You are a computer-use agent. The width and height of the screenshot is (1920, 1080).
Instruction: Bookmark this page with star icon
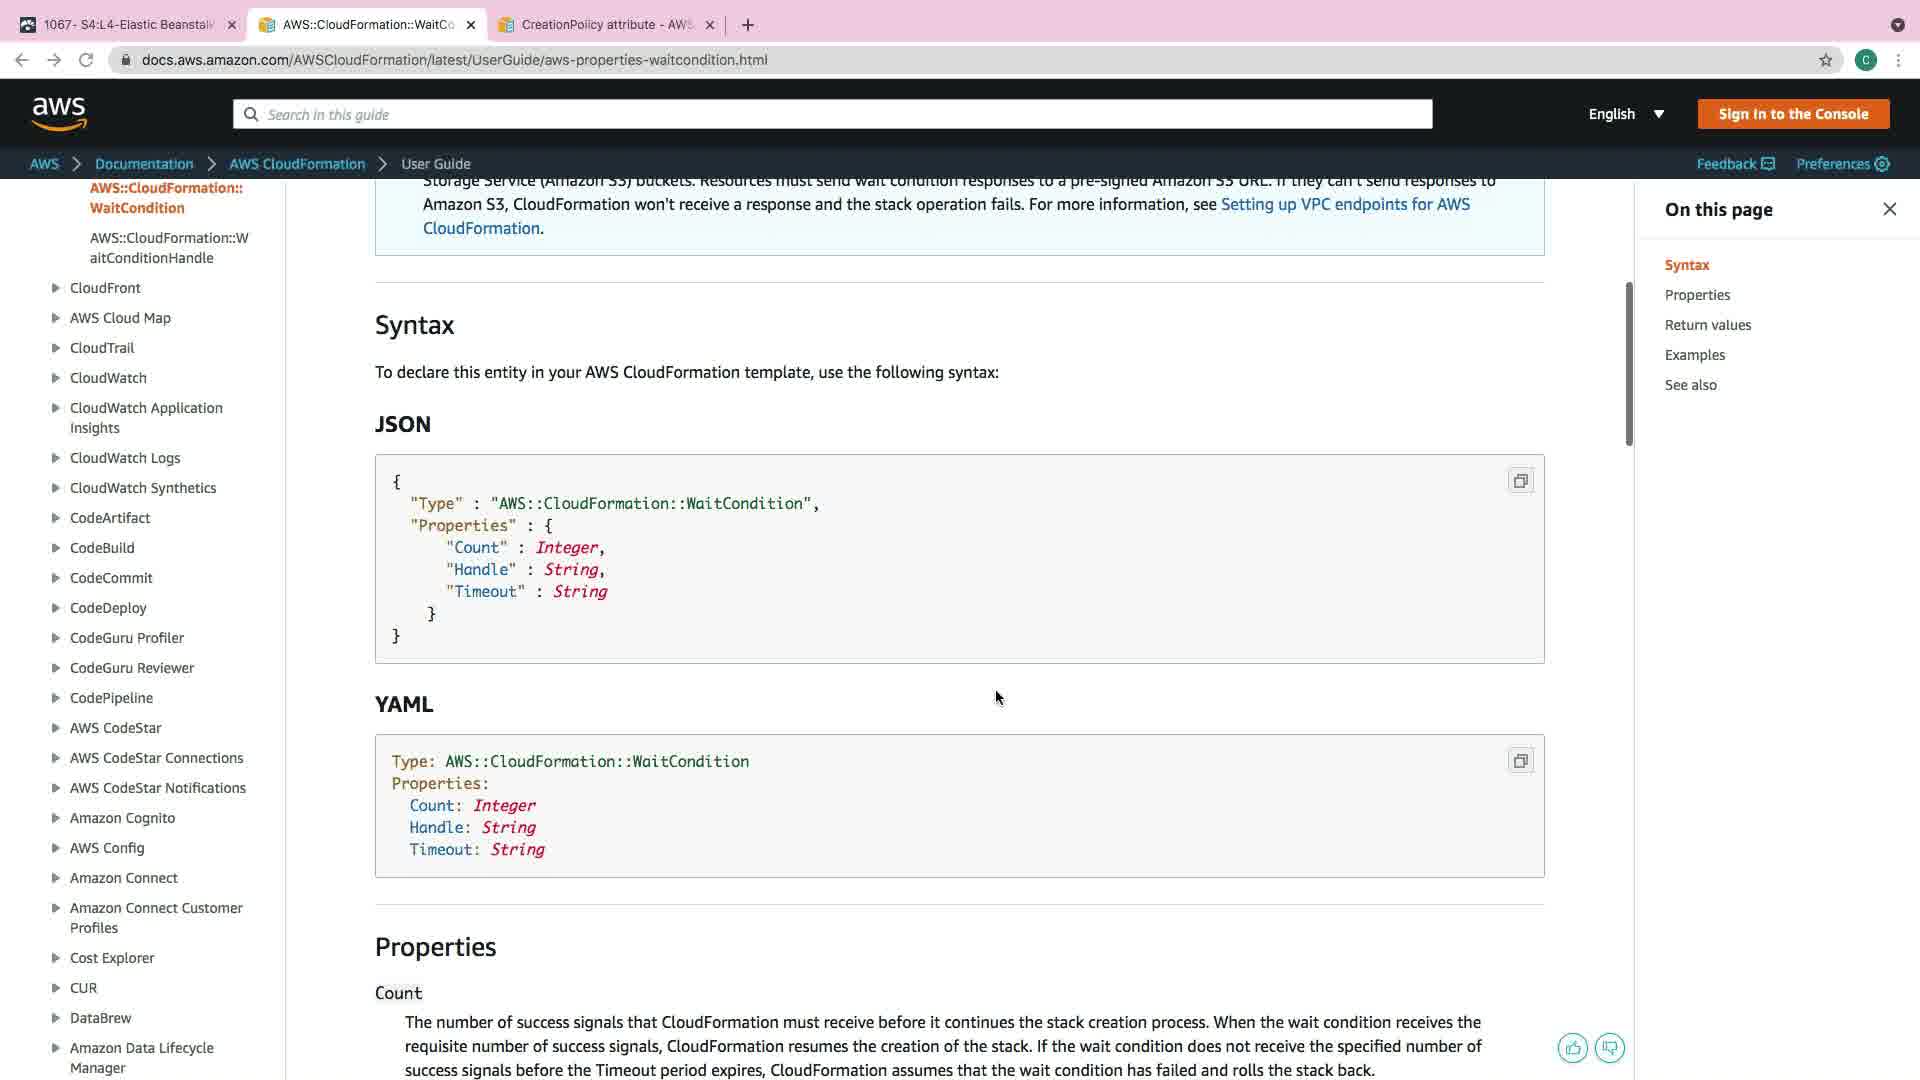pyautogui.click(x=1825, y=60)
